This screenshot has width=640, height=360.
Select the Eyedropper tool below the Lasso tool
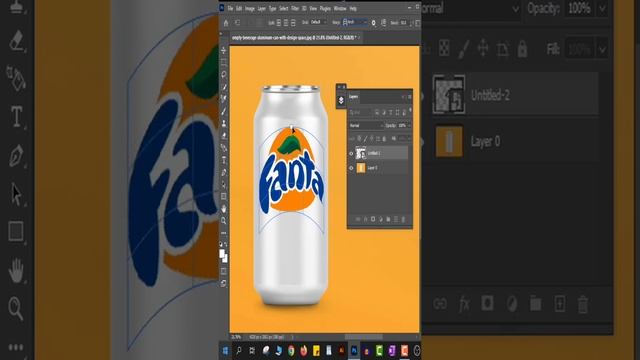click(224, 87)
